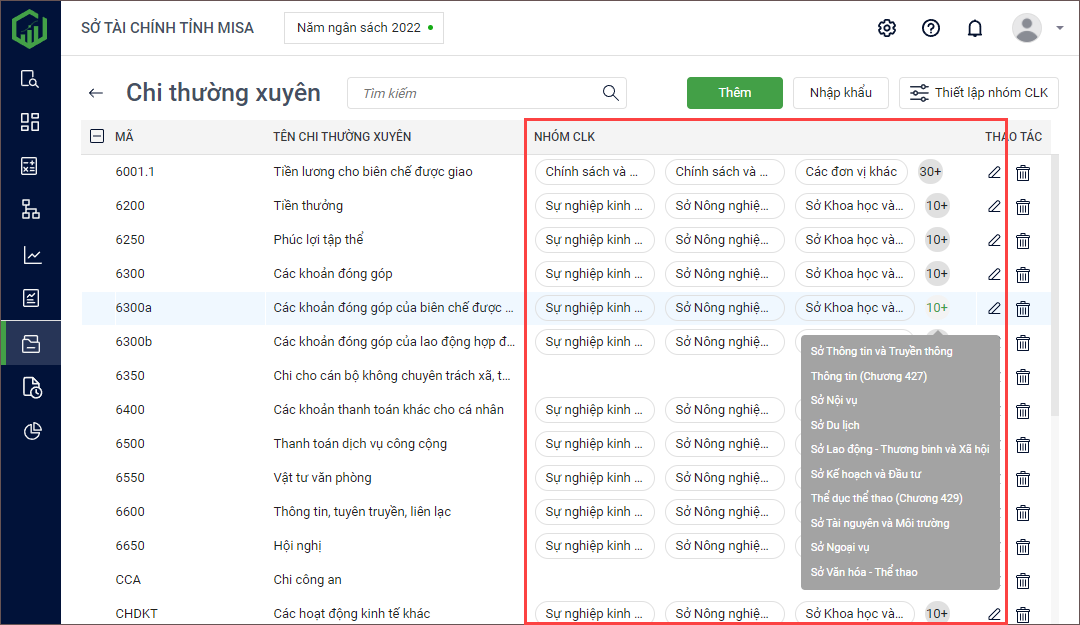
Task: Delete row 6200 Tiền thưởng using trash icon
Action: point(1023,207)
